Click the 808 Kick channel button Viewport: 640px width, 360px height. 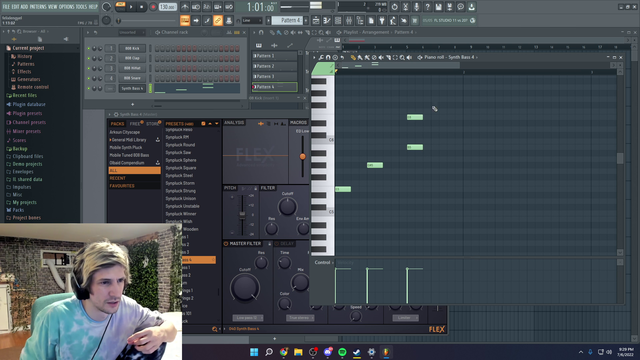click(132, 48)
